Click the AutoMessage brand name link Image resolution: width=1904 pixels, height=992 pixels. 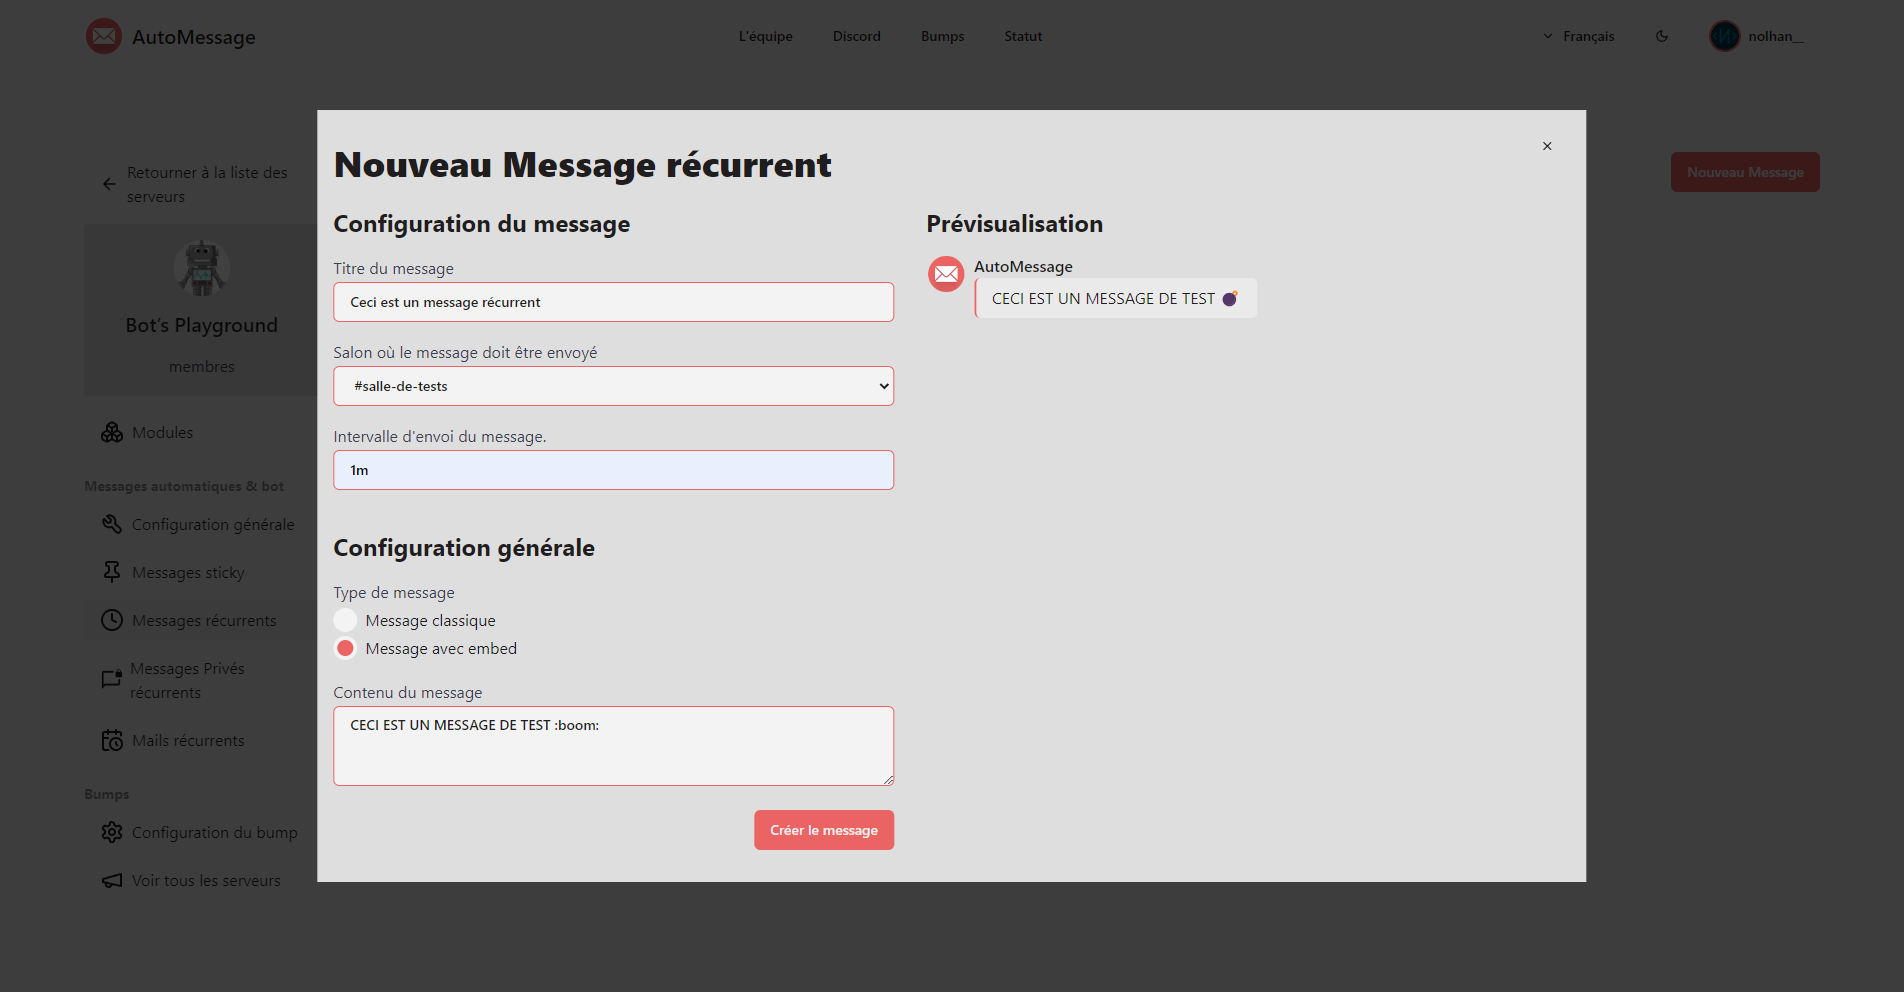194,37
